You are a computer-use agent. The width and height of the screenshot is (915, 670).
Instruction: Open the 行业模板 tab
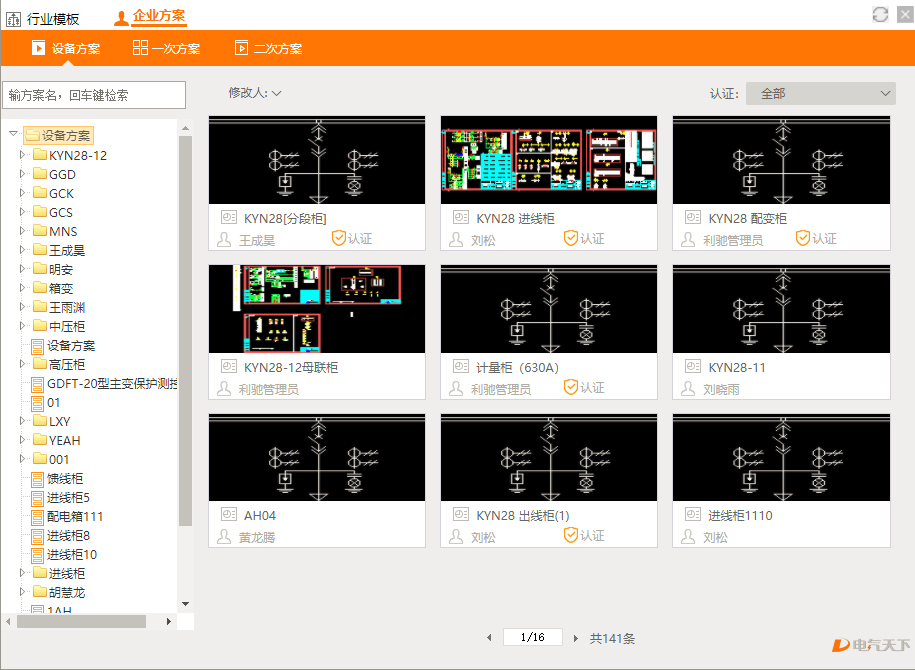[43, 19]
